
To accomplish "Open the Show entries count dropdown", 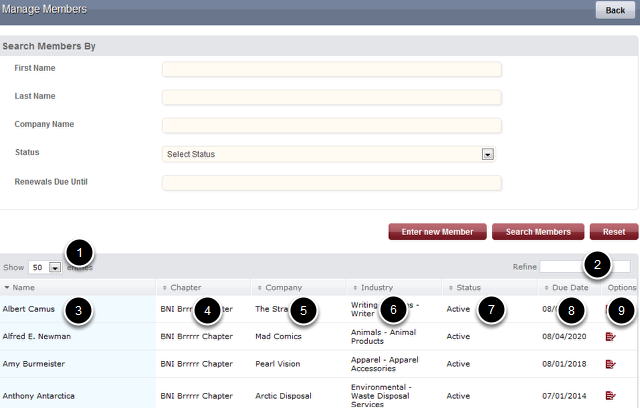I will tap(46, 267).
